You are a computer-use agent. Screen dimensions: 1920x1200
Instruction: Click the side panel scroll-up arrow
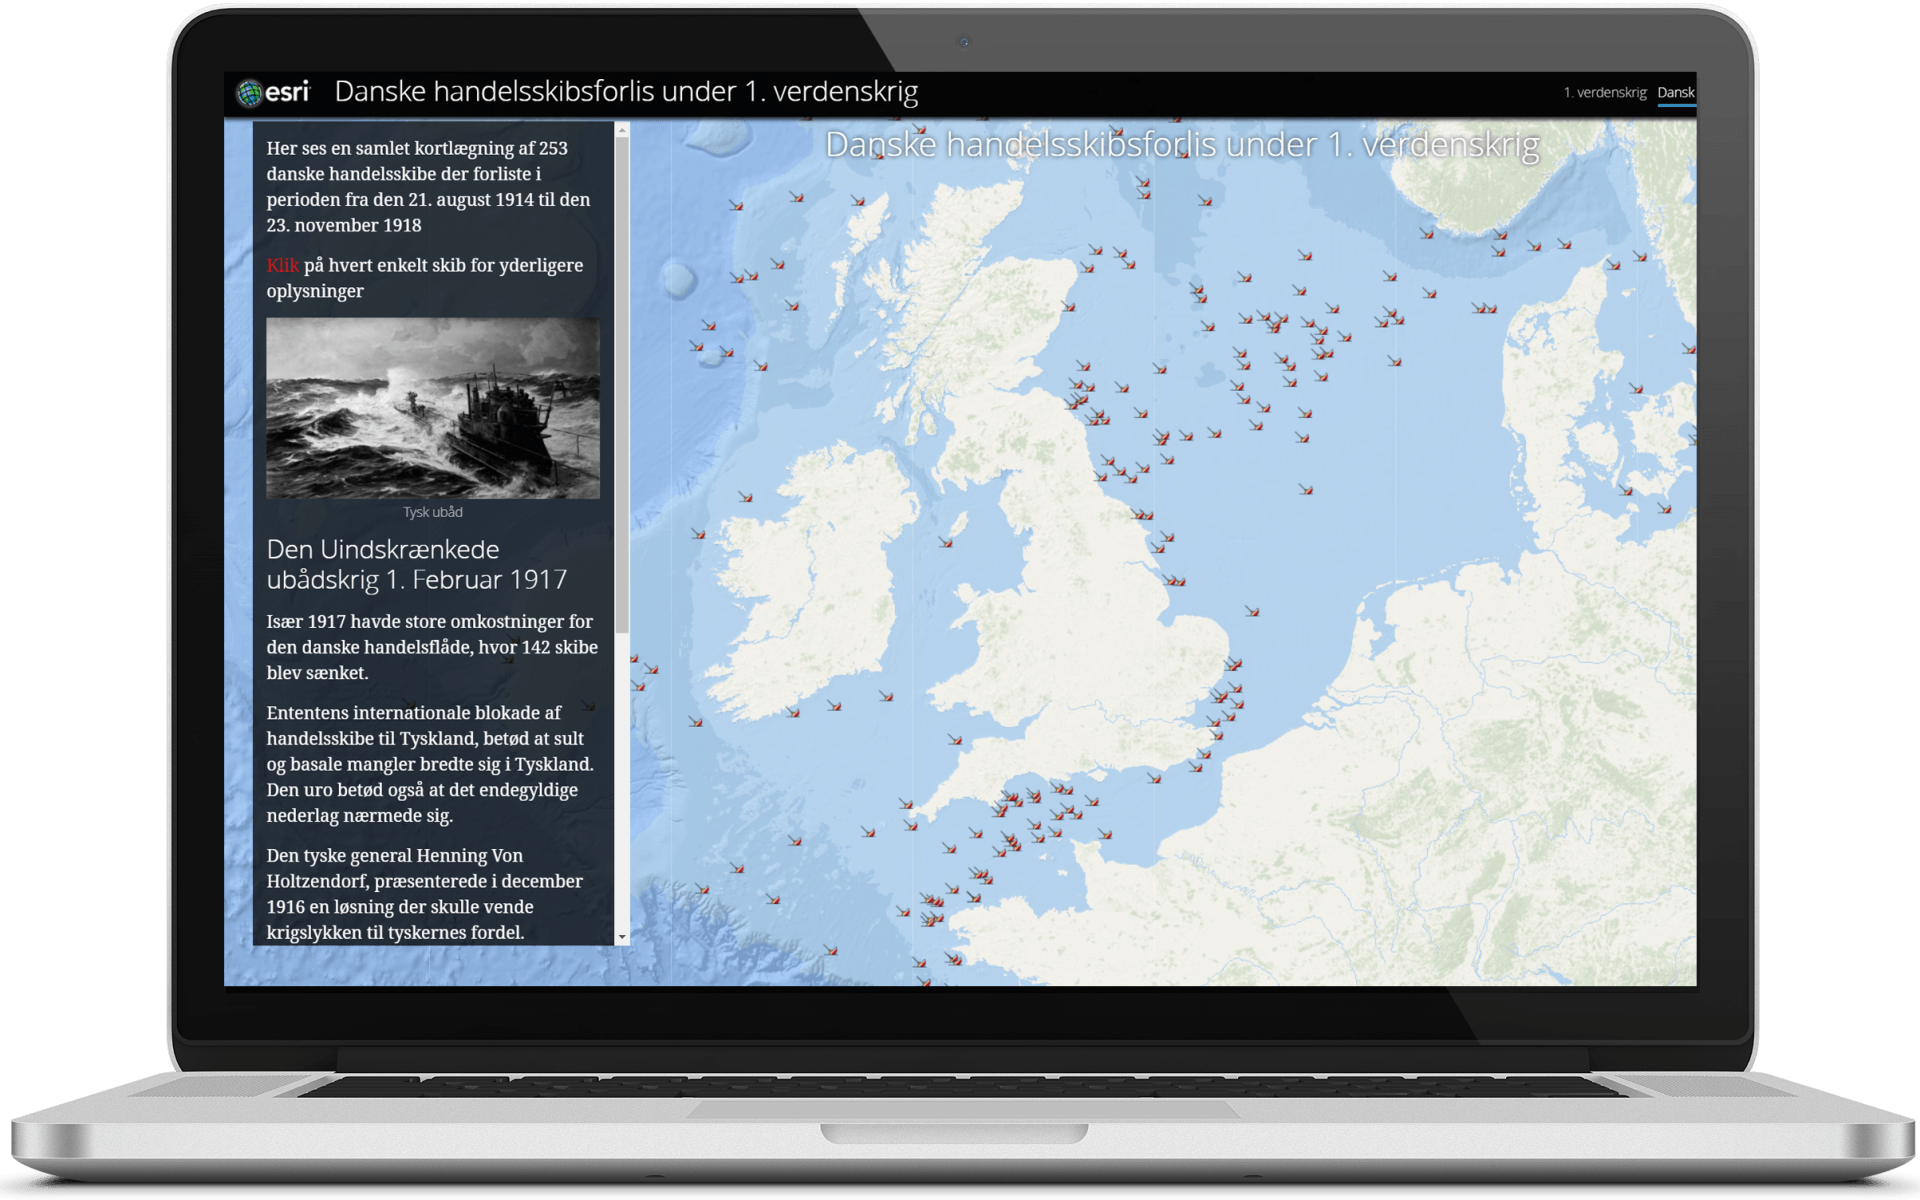[622, 130]
